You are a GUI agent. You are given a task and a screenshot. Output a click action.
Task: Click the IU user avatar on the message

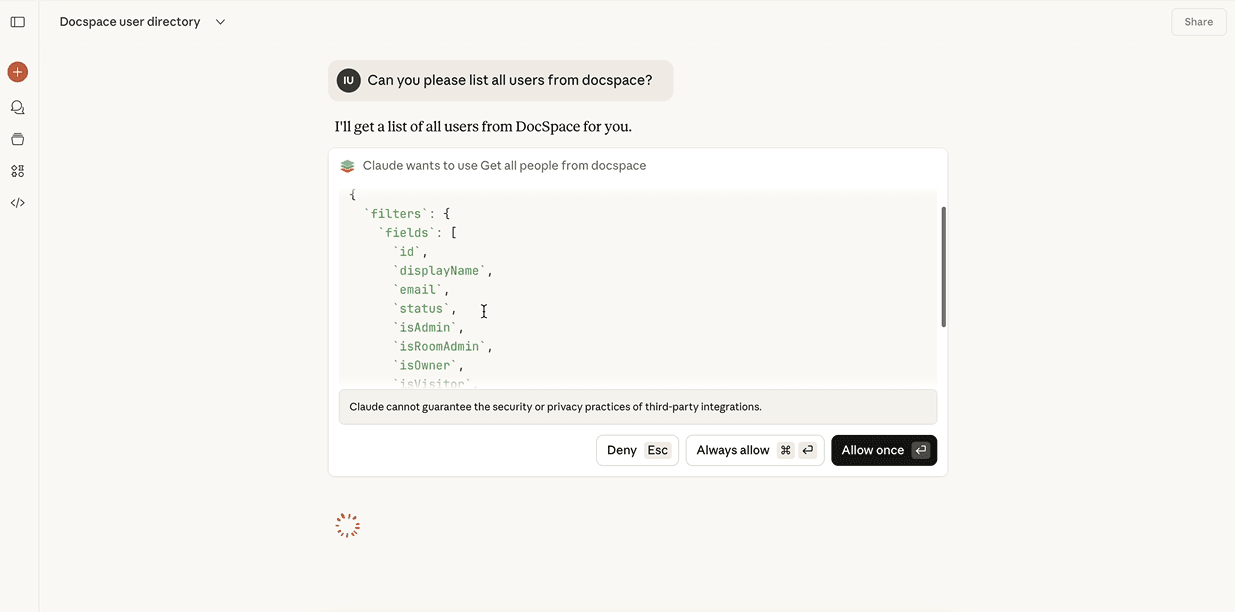pos(348,79)
